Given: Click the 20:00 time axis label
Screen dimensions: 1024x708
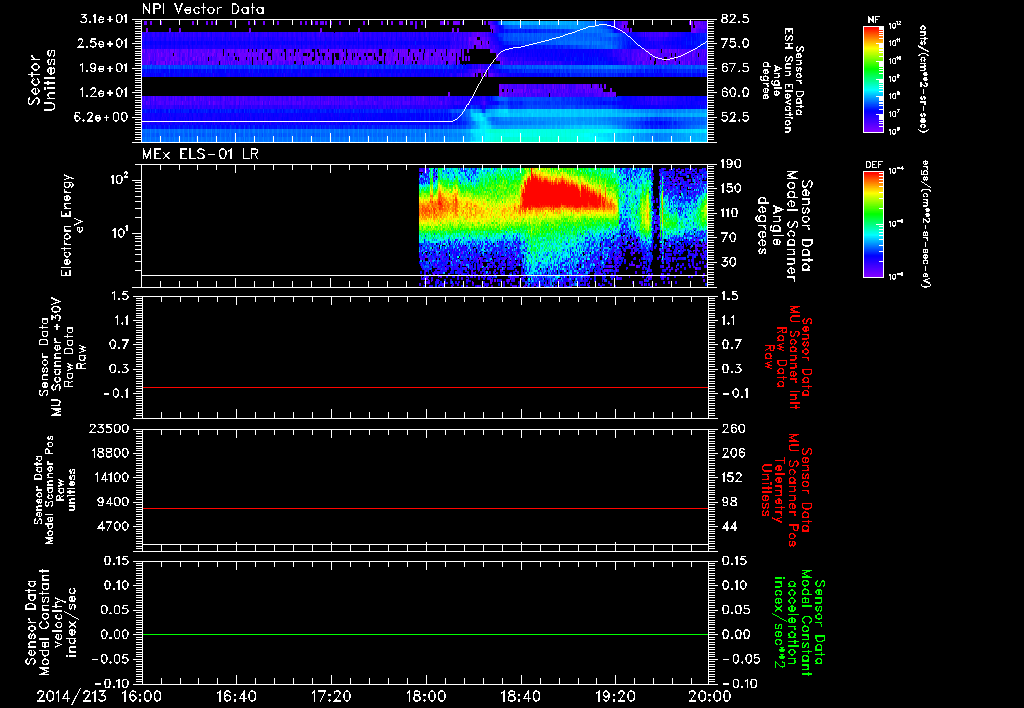Looking at the screenshot, I should (x=710, y=696).
